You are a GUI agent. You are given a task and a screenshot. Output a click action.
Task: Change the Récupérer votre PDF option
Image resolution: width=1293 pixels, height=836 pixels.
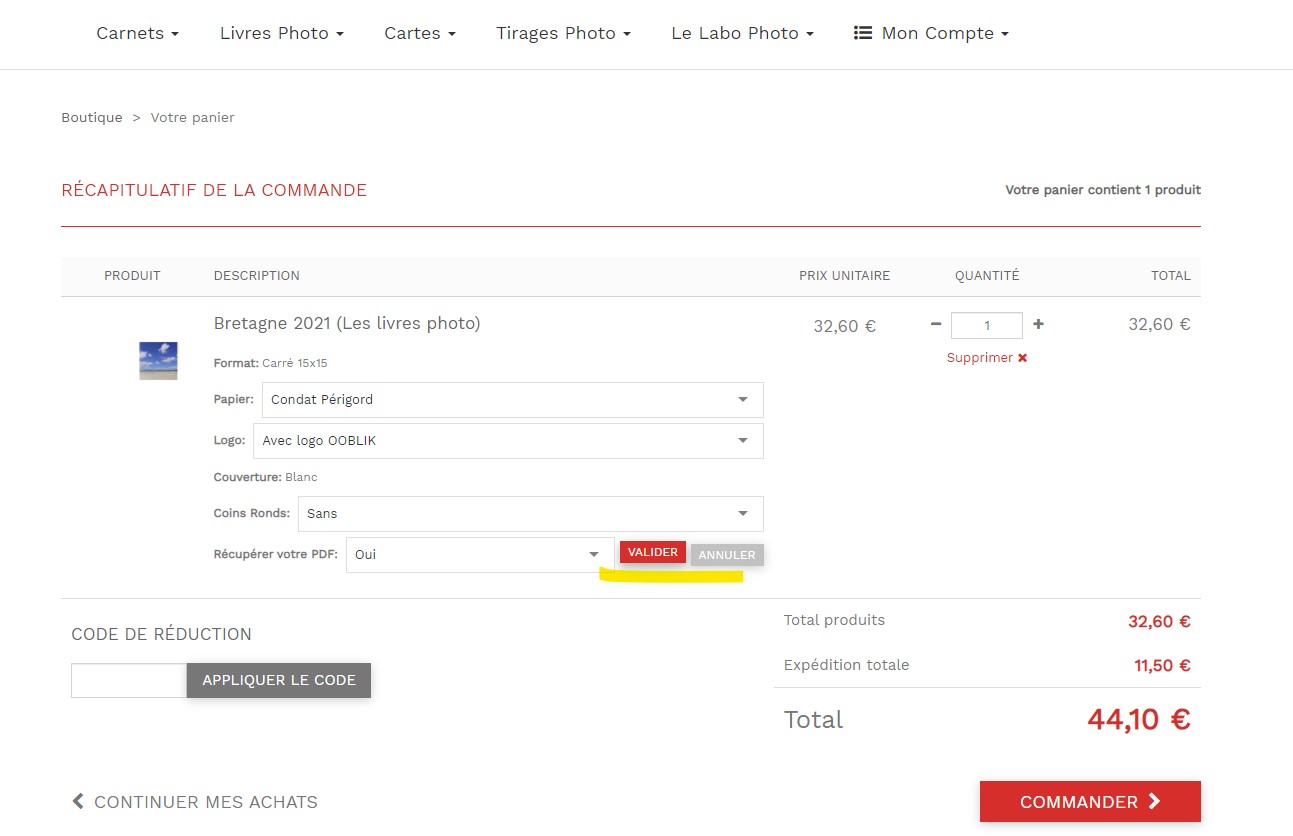click(x=479, y=555)
